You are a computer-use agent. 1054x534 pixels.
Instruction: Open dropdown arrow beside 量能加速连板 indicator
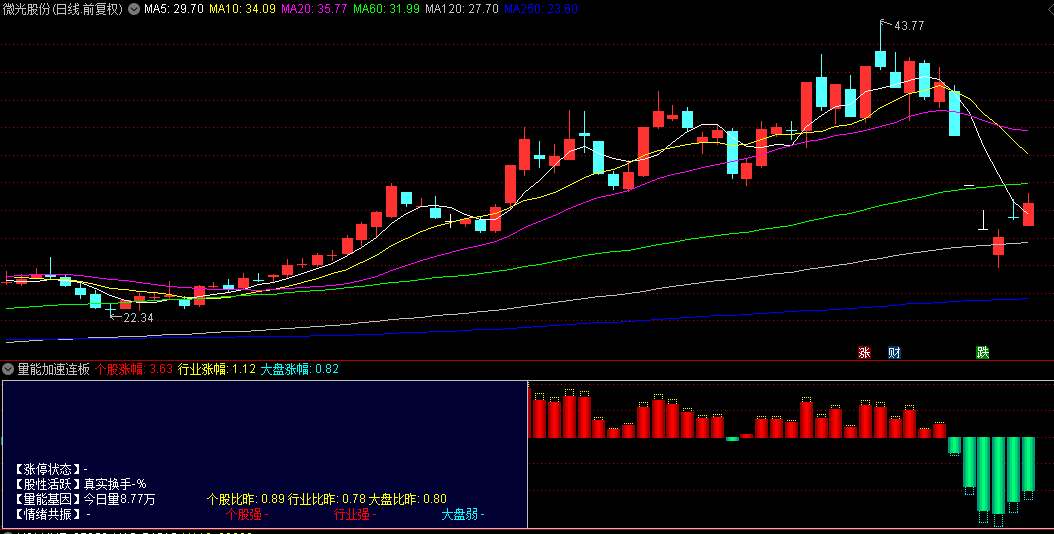(x=8, y=369)
